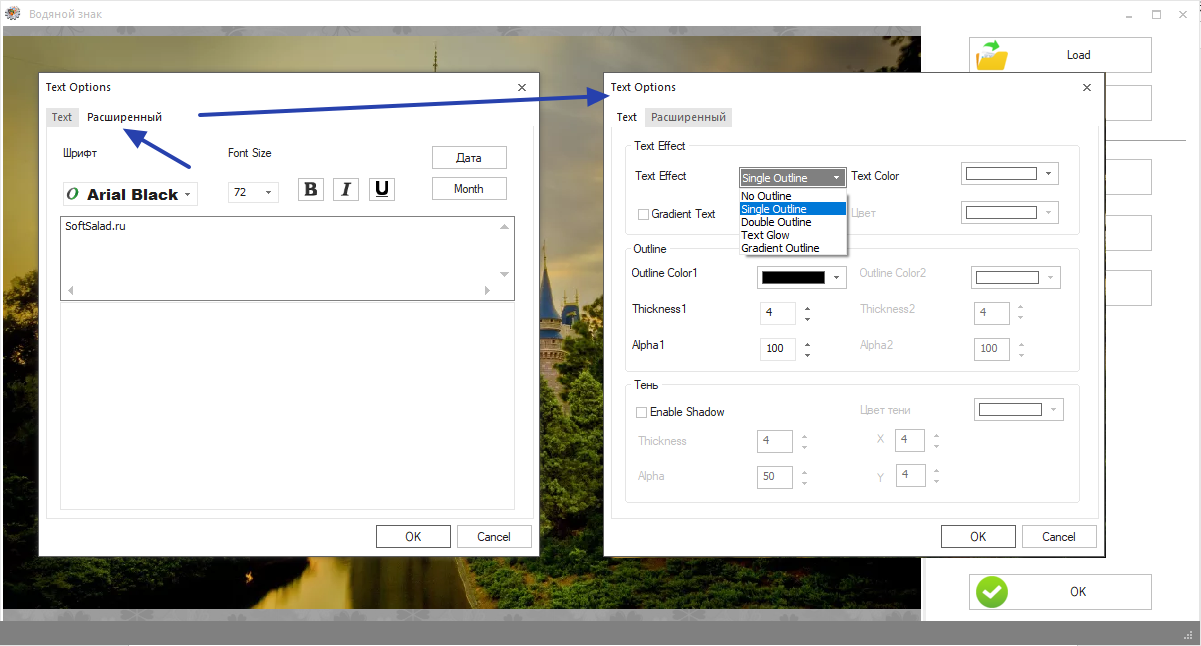The height and width of the screenshot is (646, 1201).
Task: Click the Alpha2 value field
Action: (991, 349)
